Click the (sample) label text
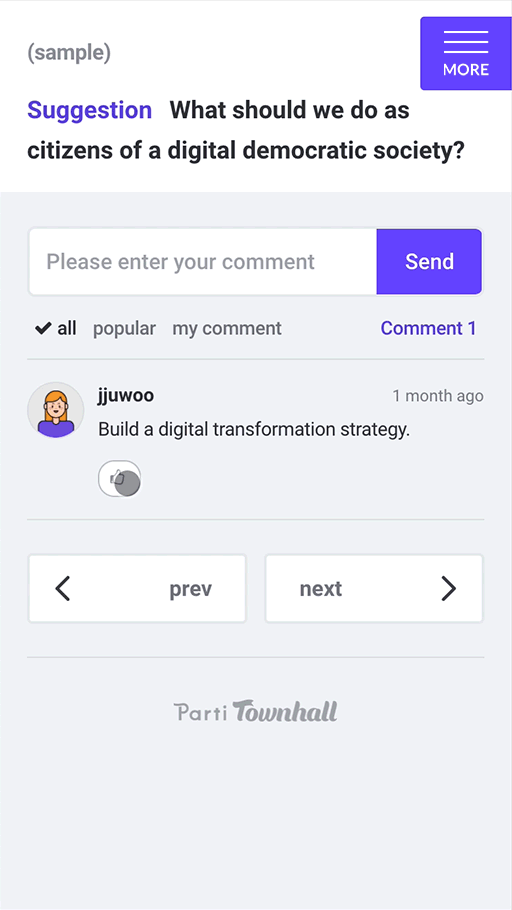The height and width of the screenshot is (910, 512). [x=69, y=53]
